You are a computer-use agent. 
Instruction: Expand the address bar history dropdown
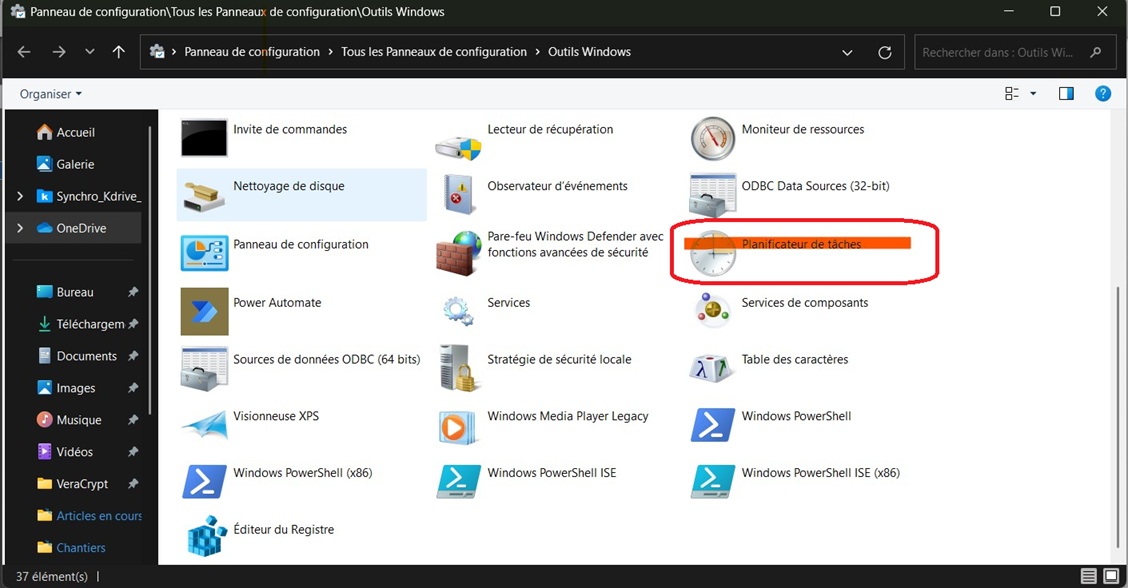click(847, 53)
